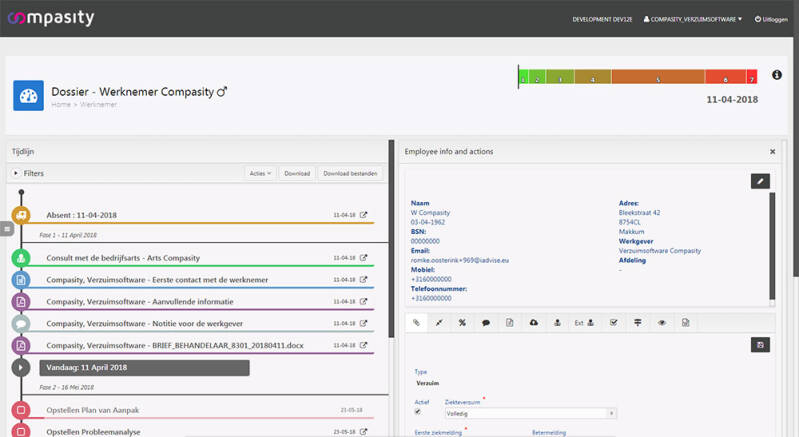799x437 pixels.
Task: Toggle the Actief checkbox
Action: 418,412
